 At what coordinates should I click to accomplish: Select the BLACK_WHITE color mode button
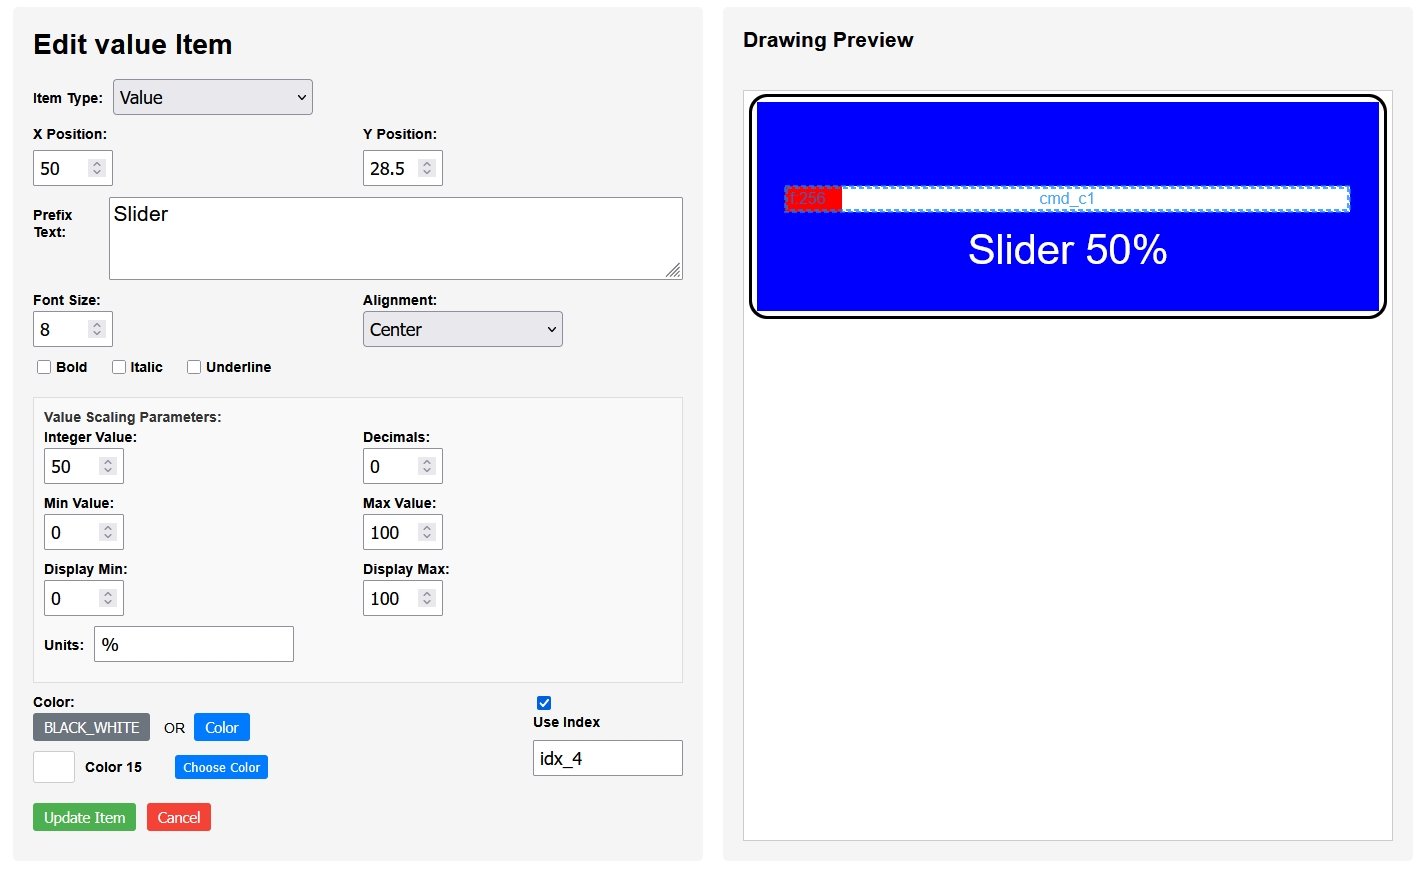tap(91, 727)
